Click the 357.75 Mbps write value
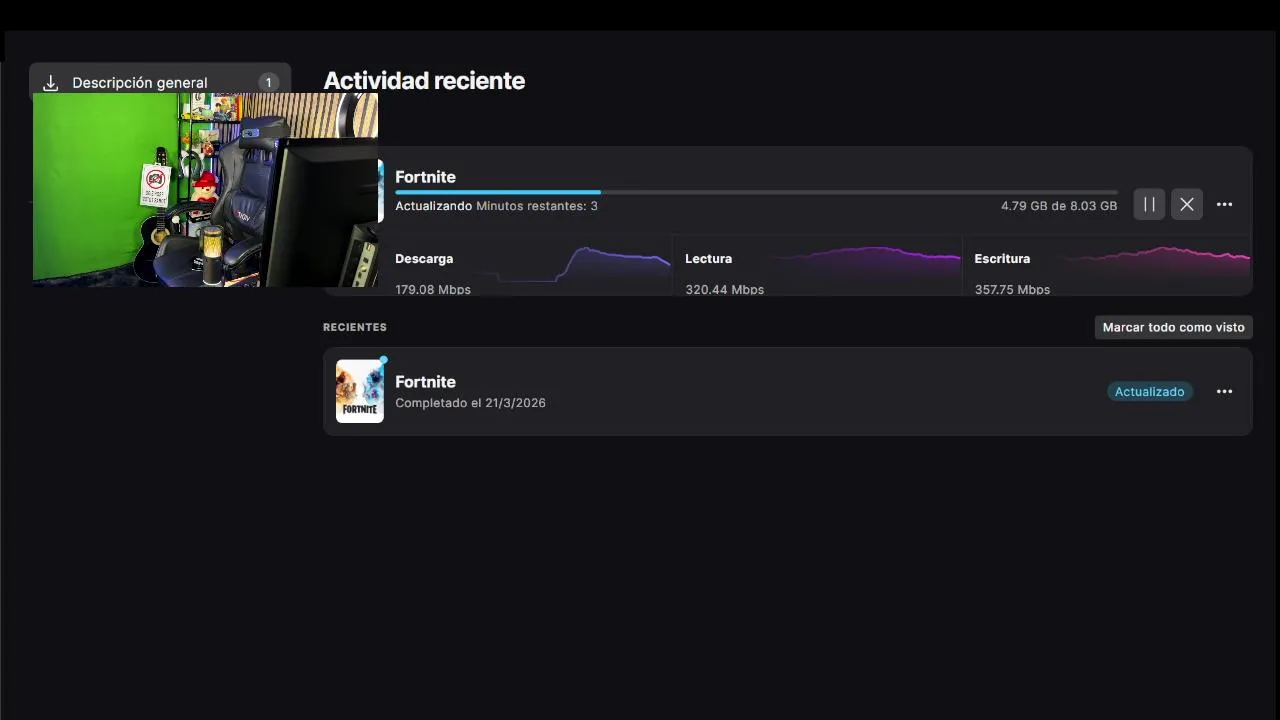 point(1012,289)
